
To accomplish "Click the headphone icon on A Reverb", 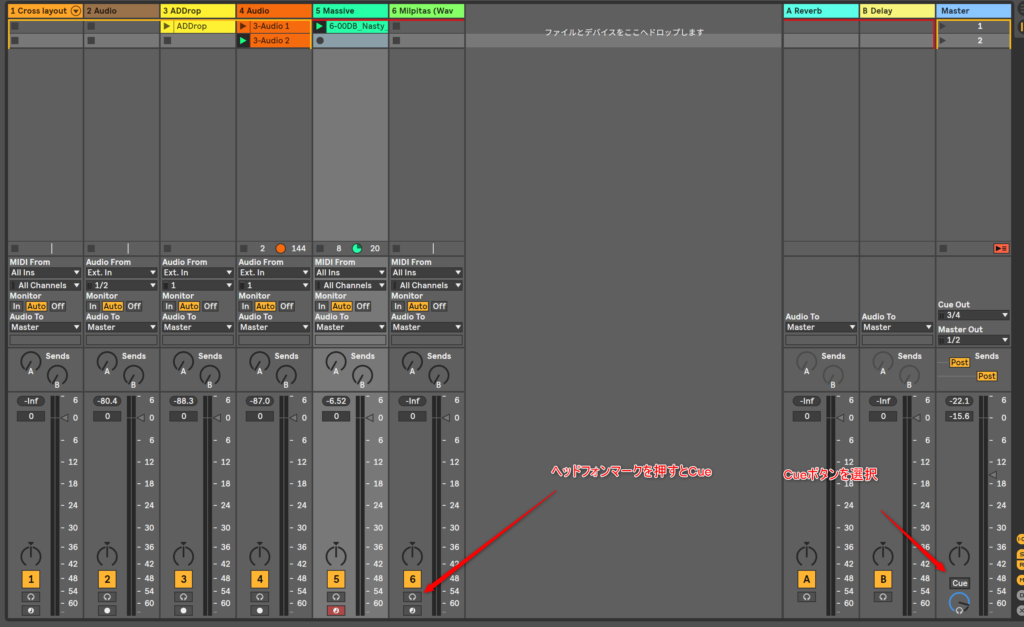I will [x=806, y=597].
